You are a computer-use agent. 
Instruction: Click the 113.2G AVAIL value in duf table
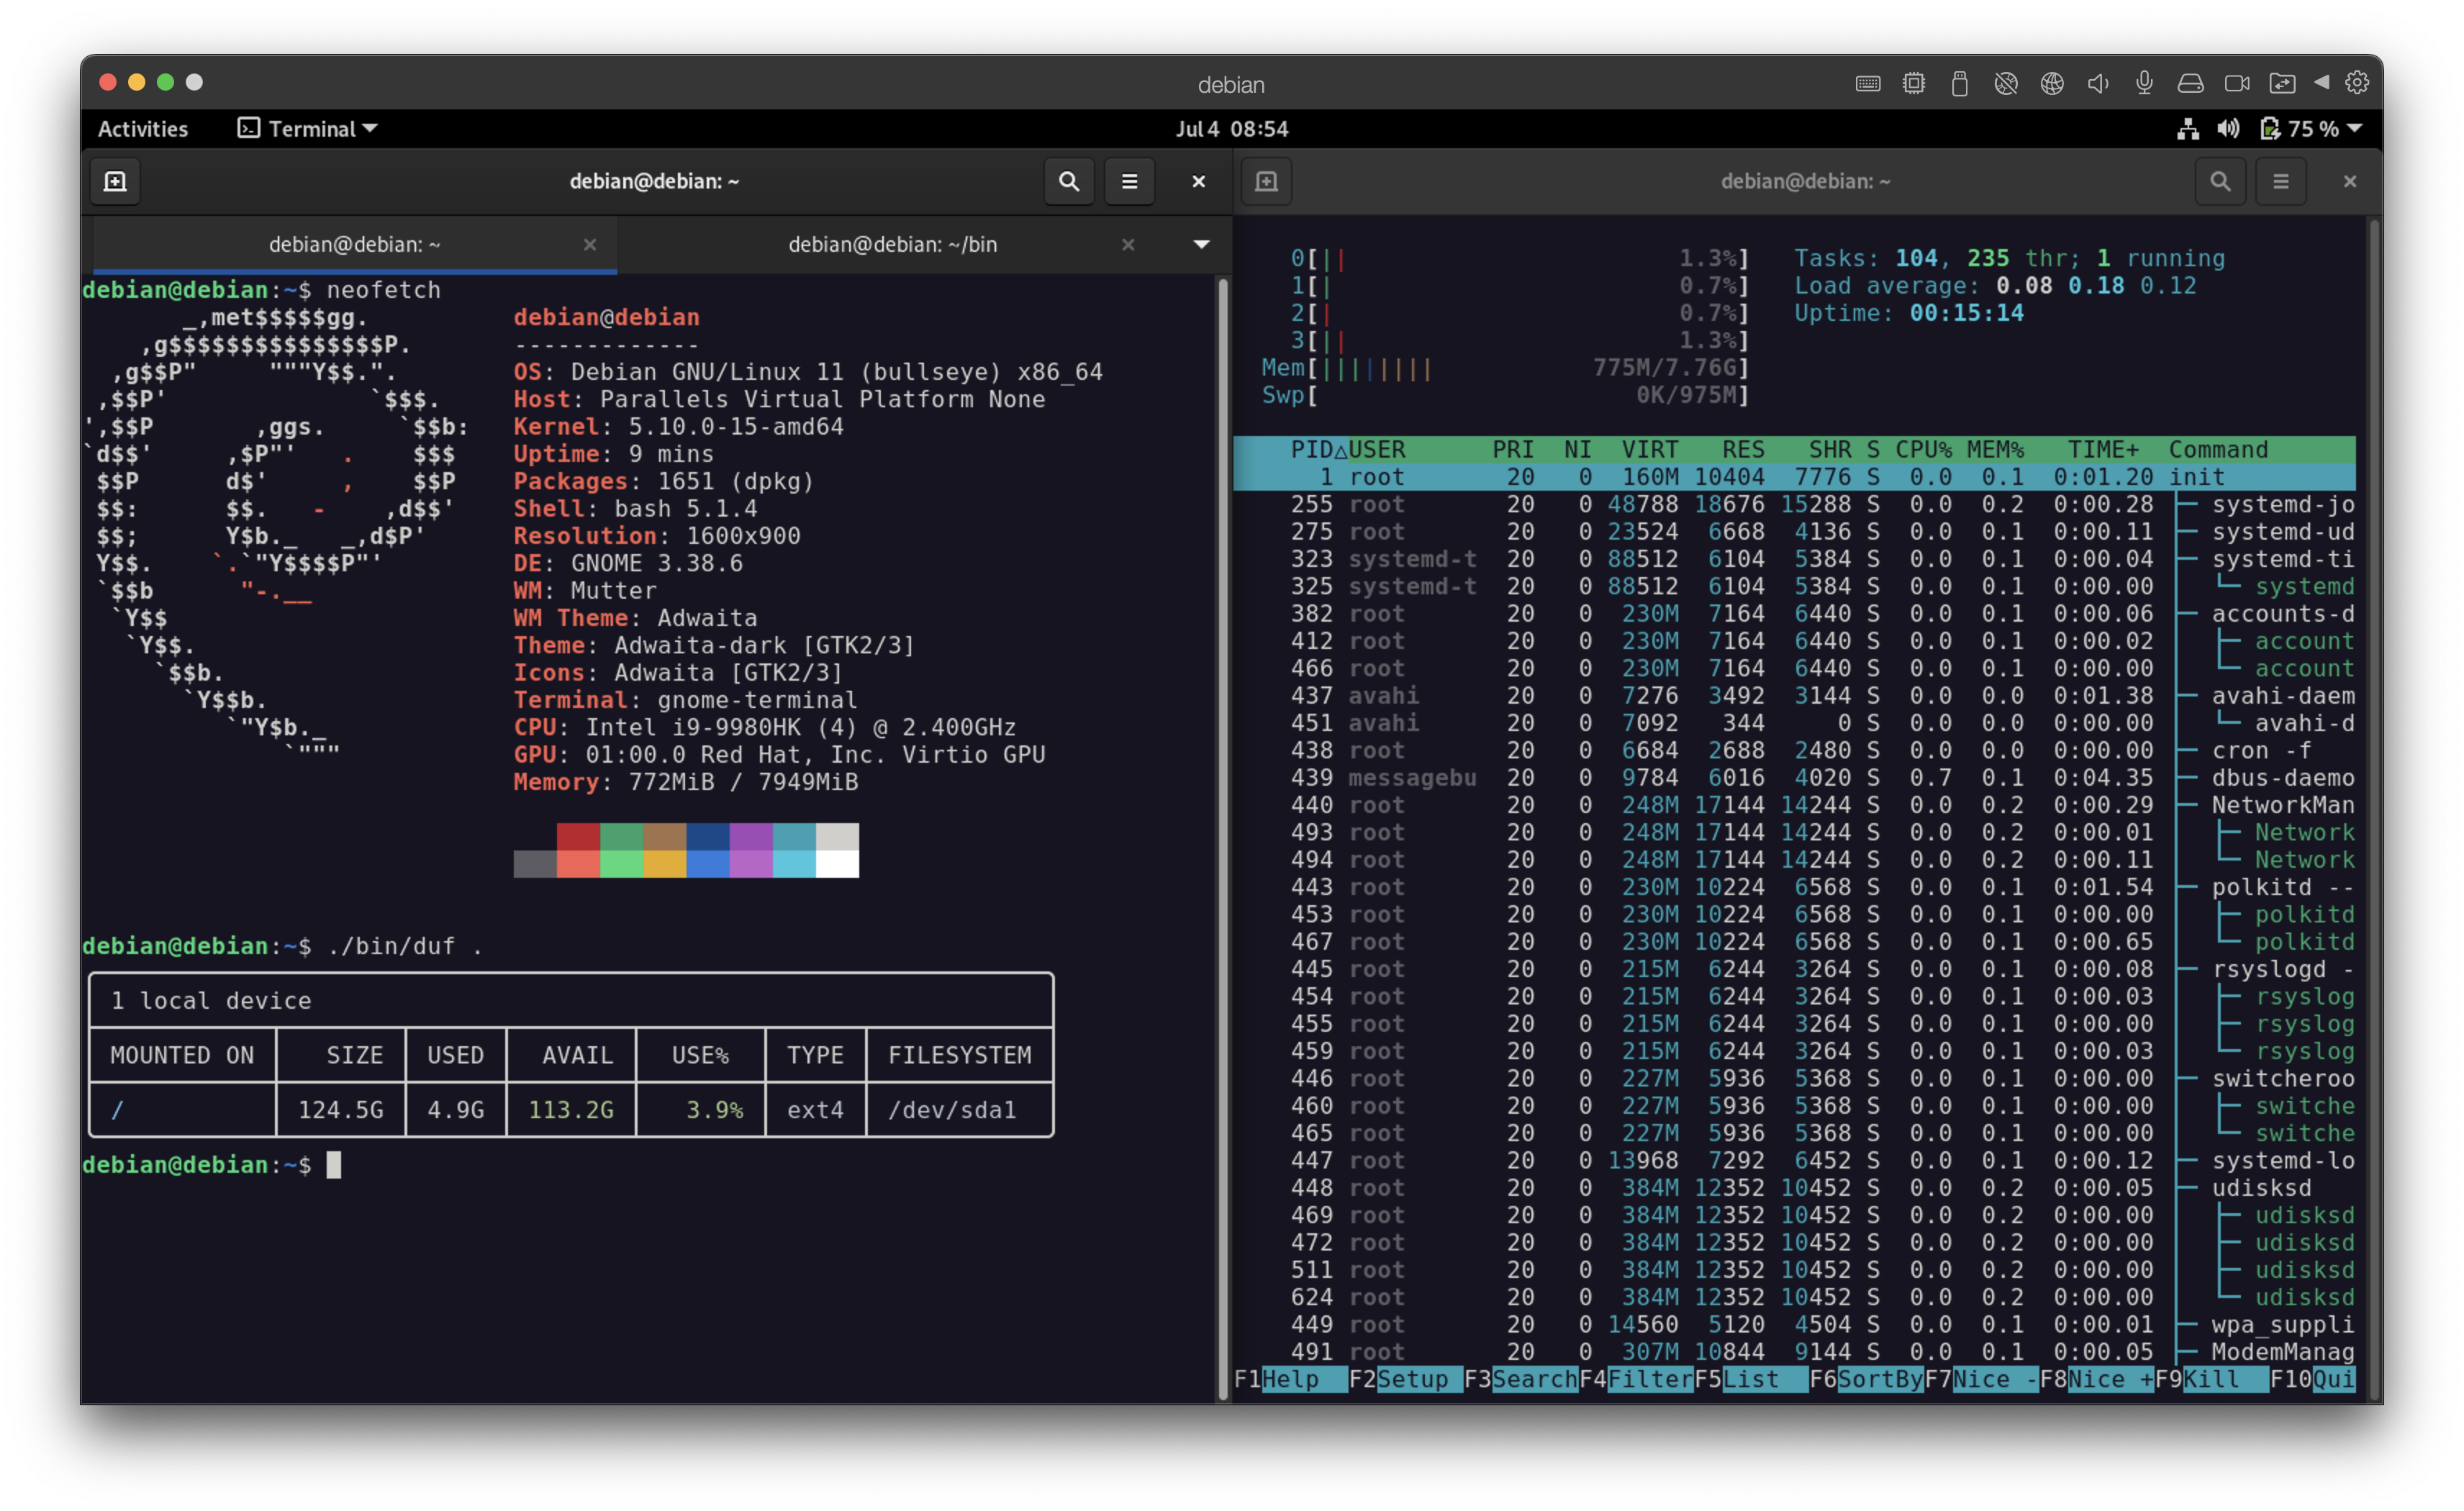tap(571, 1110)
